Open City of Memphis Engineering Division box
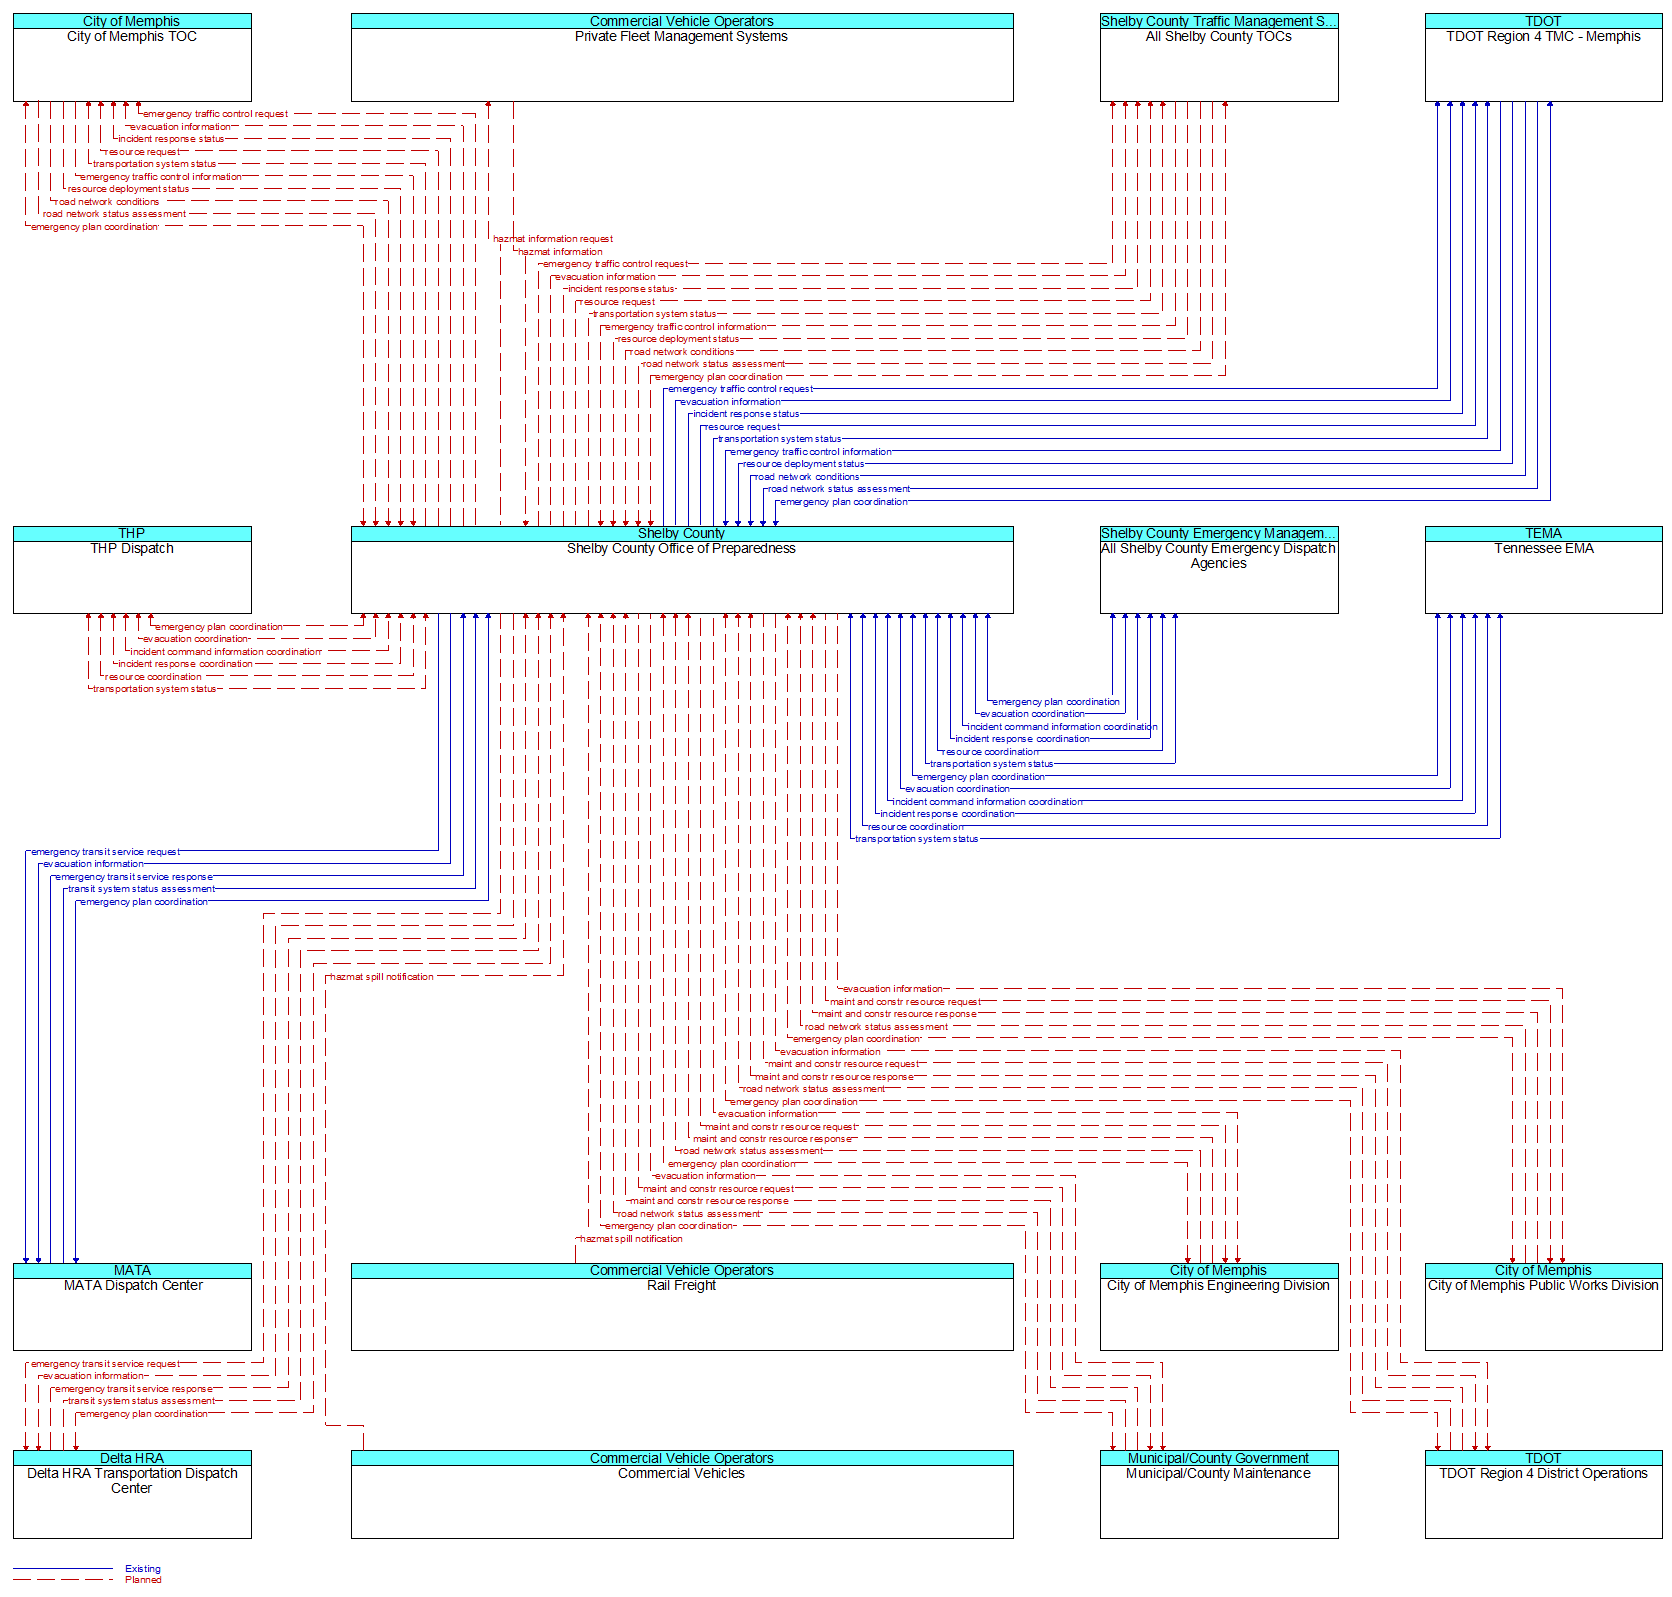This screenshot has height=1597, width=1672. (1219, 1307)
